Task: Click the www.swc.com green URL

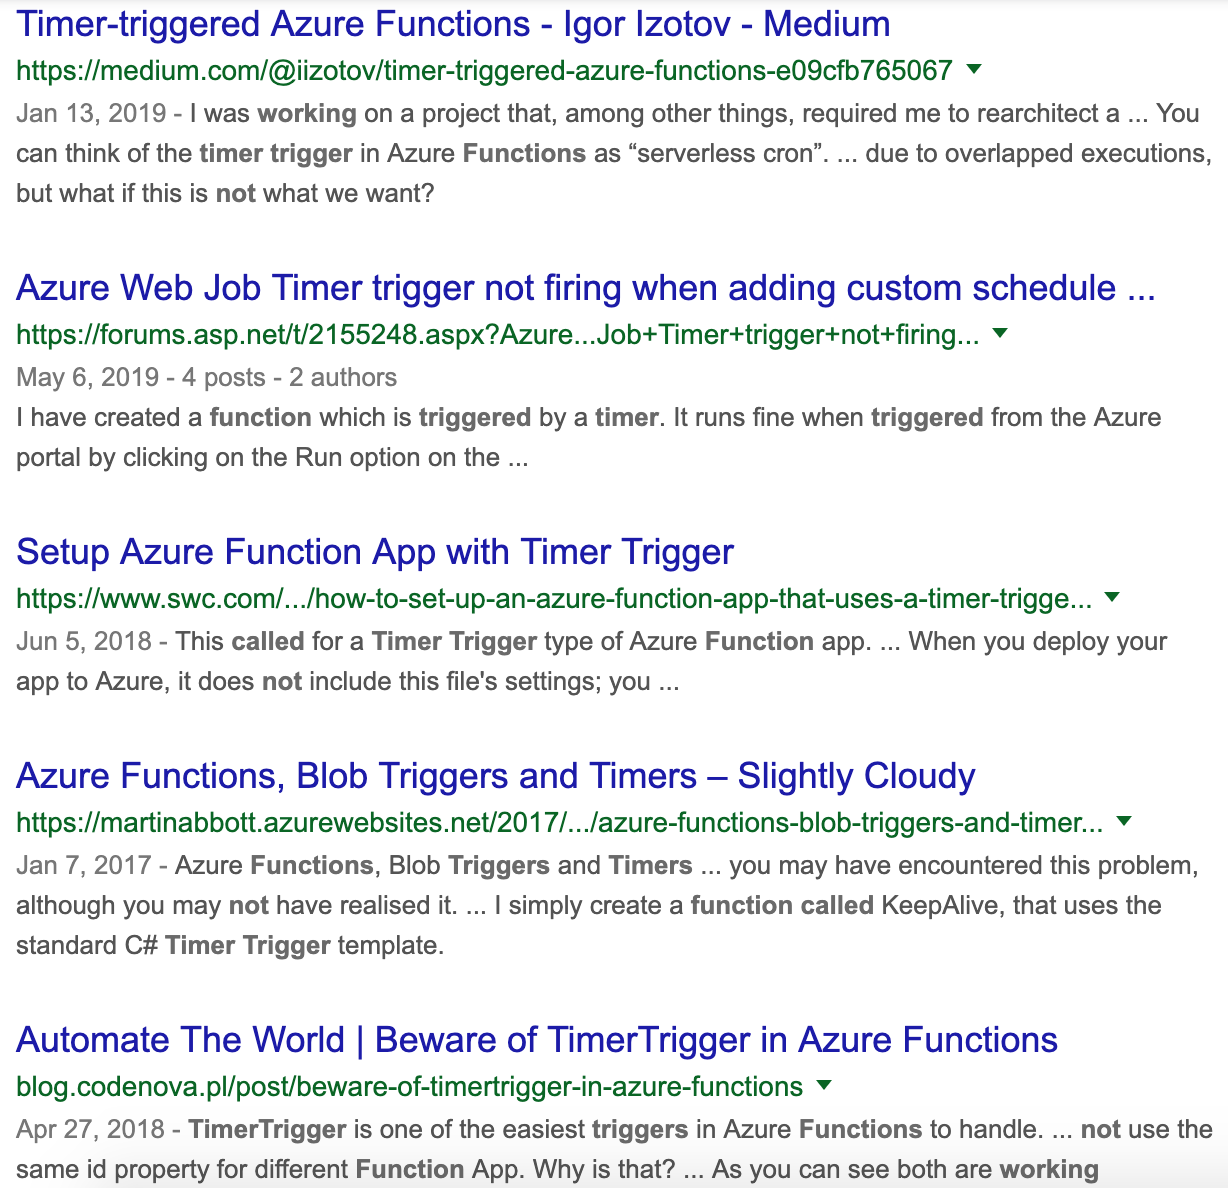Action: [553, 598]
